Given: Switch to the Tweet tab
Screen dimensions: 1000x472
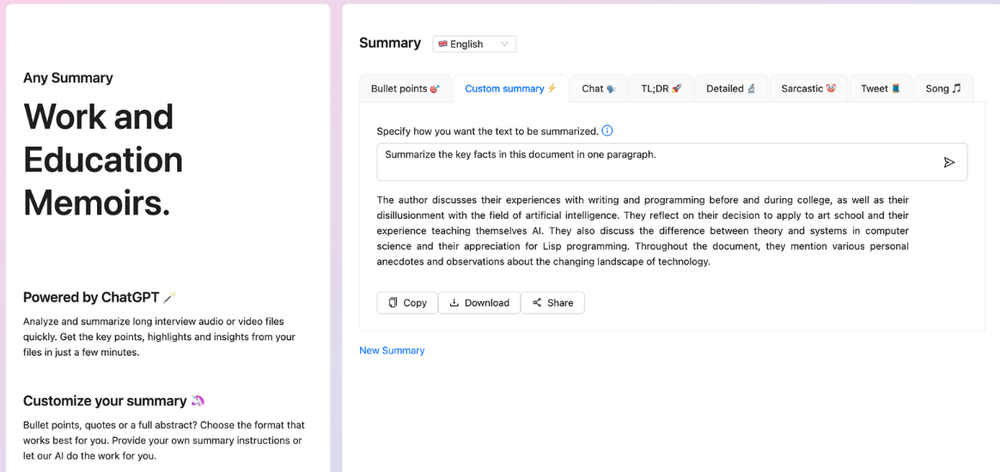Looking at the screenshot, I should (x=880, y=89).
